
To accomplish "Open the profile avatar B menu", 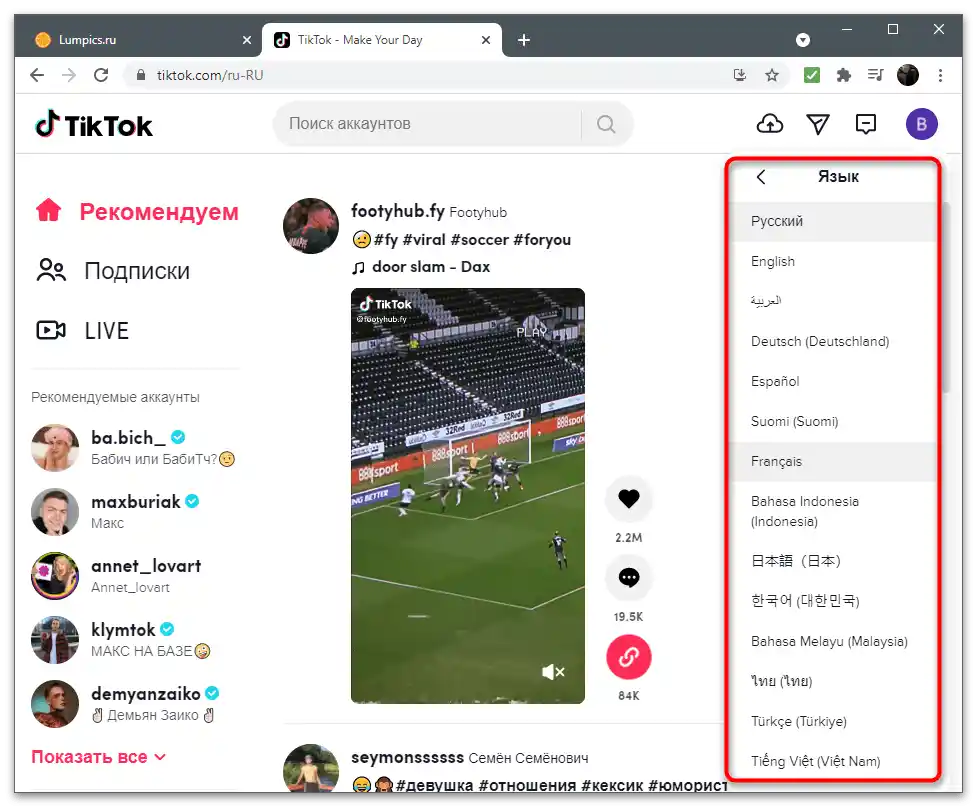I will click(x=921, y=124).
